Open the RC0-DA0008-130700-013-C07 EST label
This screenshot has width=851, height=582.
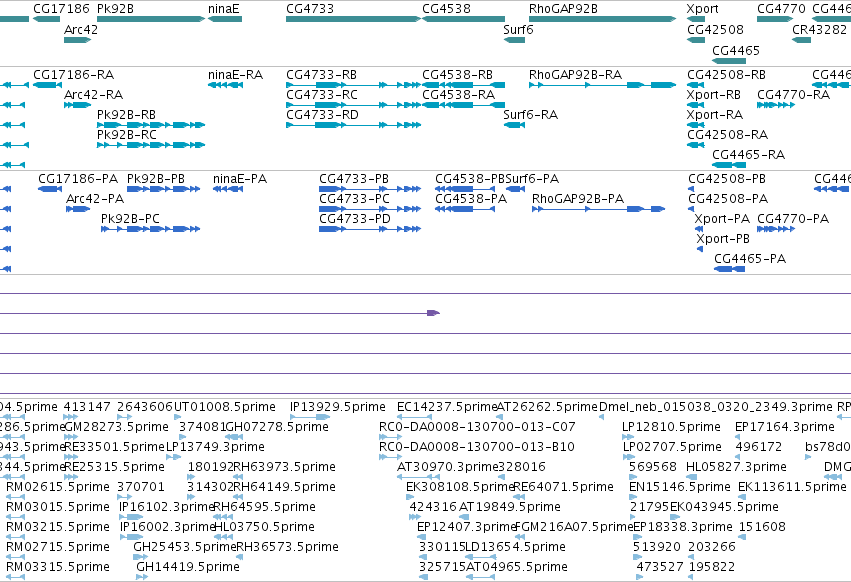477,427
